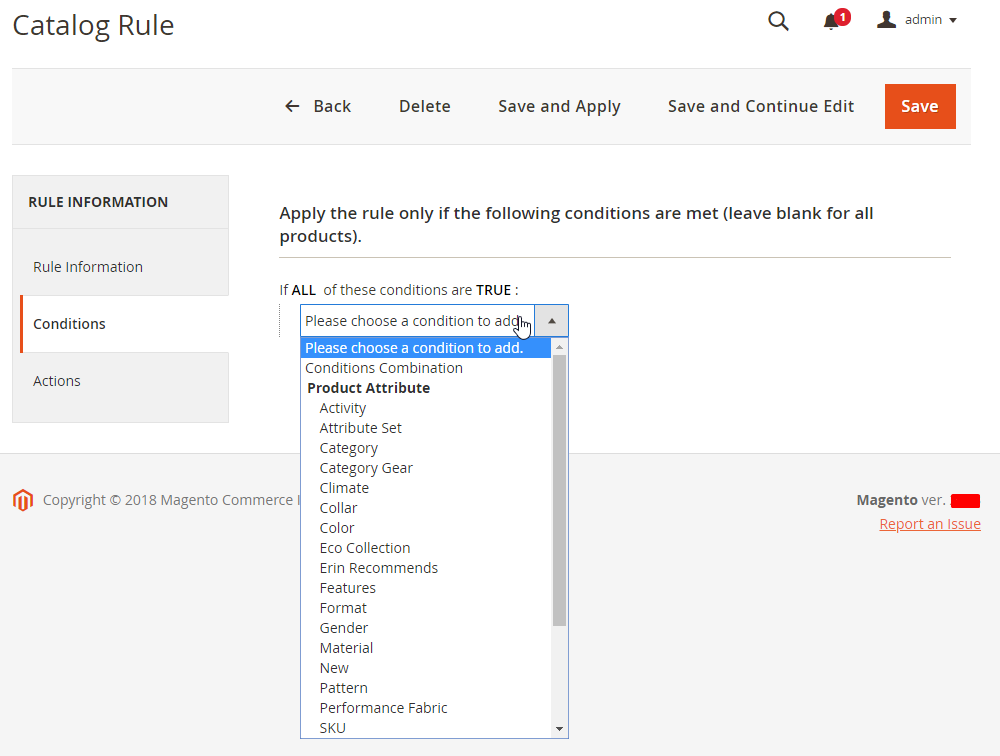1000x756 pixels.
Task: Click the admin user avatar icon
Action: coord(886,20)
